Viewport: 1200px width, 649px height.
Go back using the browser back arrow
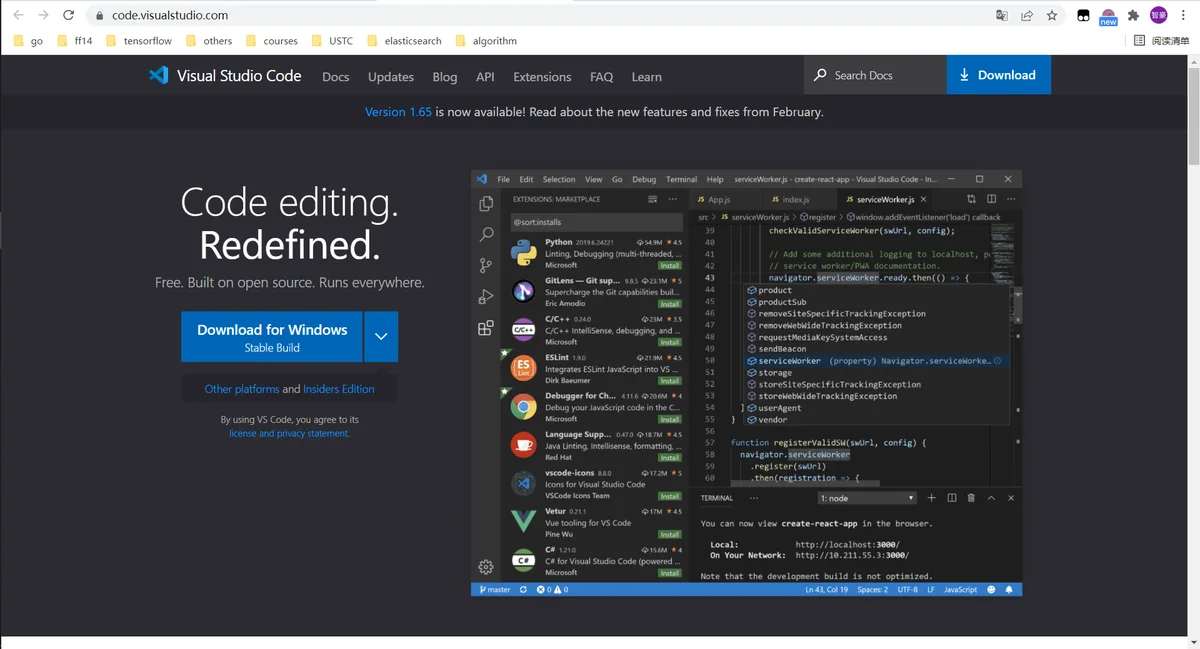[x=18, y=15]
